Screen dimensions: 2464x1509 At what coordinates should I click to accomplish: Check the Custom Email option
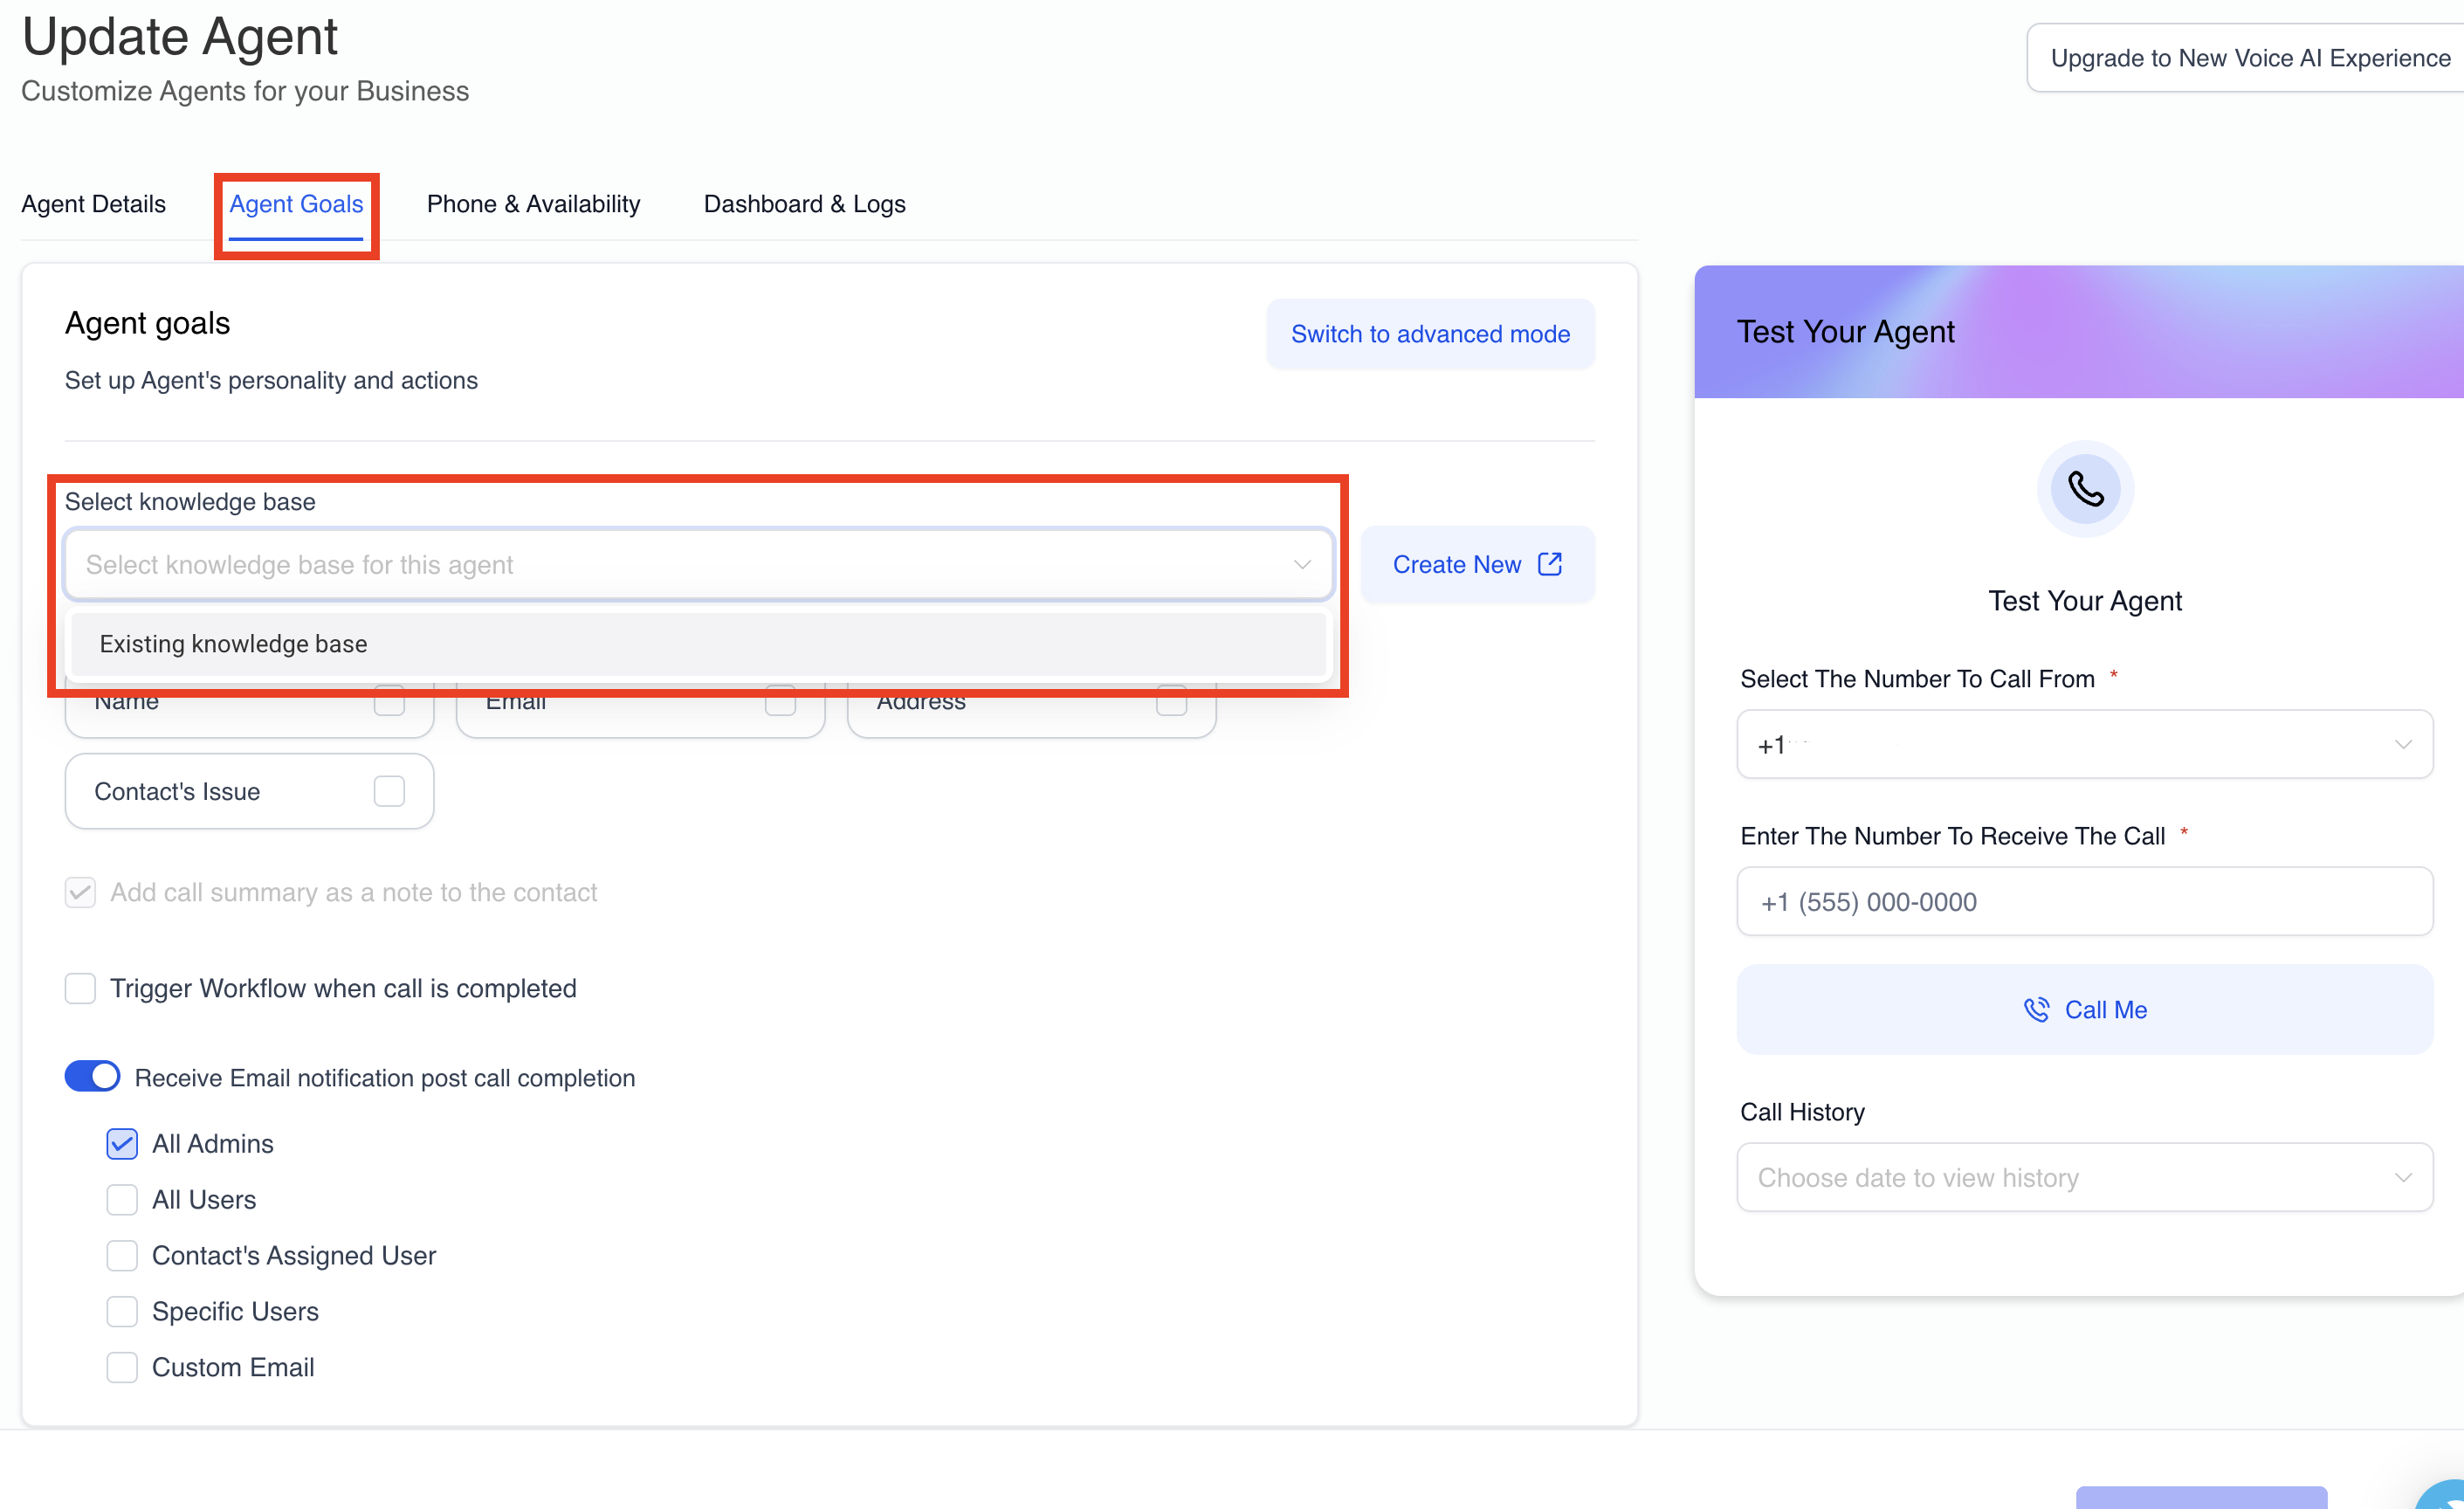pos(122,1367)
